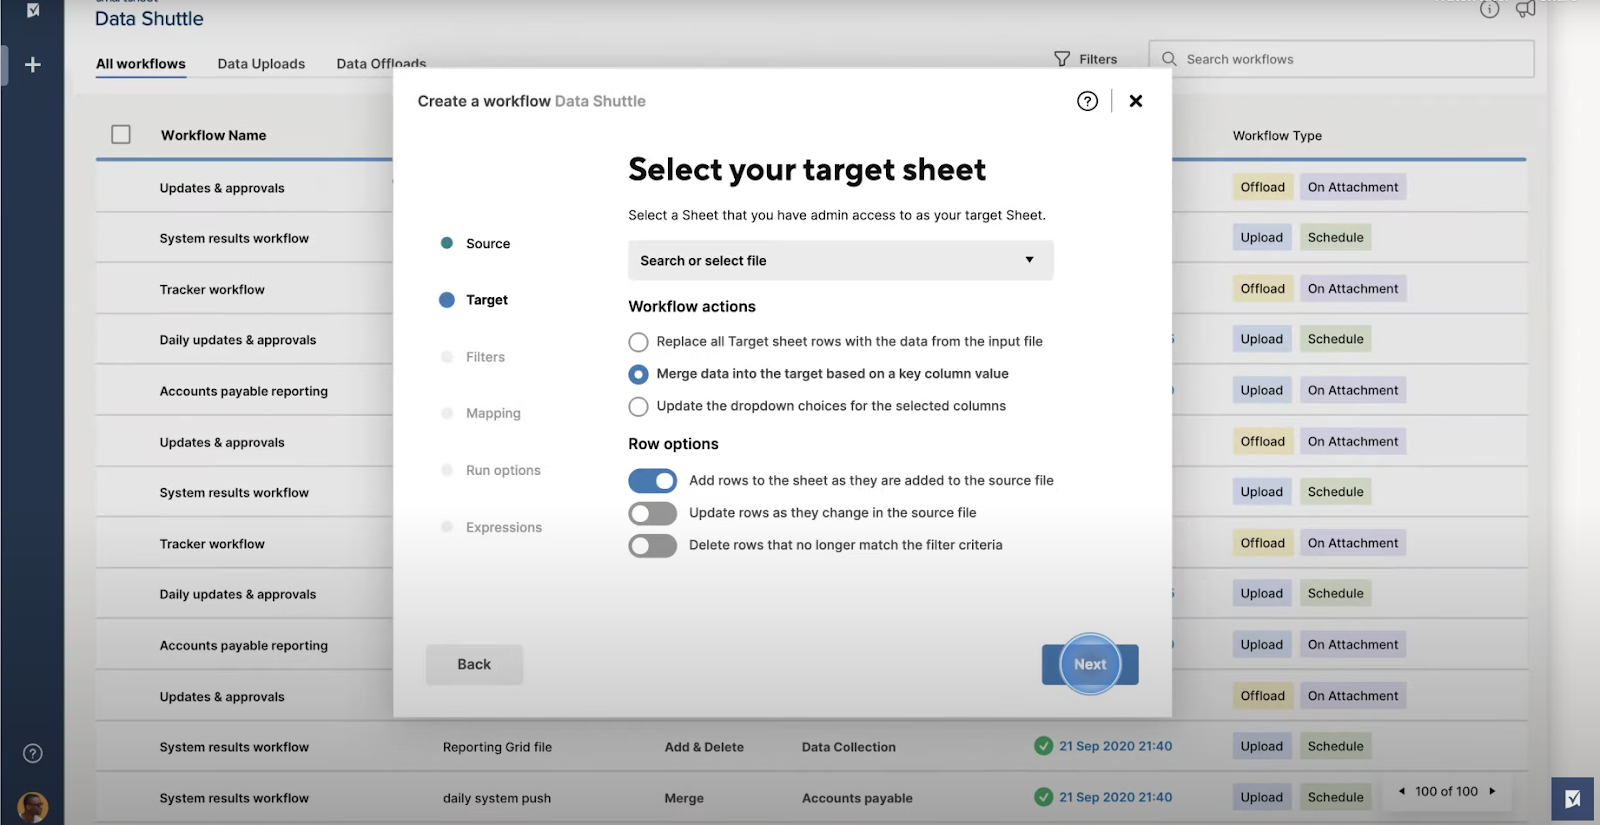Image resolution: width=1600 pixels, height=825 pixels.
Task: Switch to the All workflows tab
Action: 141,64
